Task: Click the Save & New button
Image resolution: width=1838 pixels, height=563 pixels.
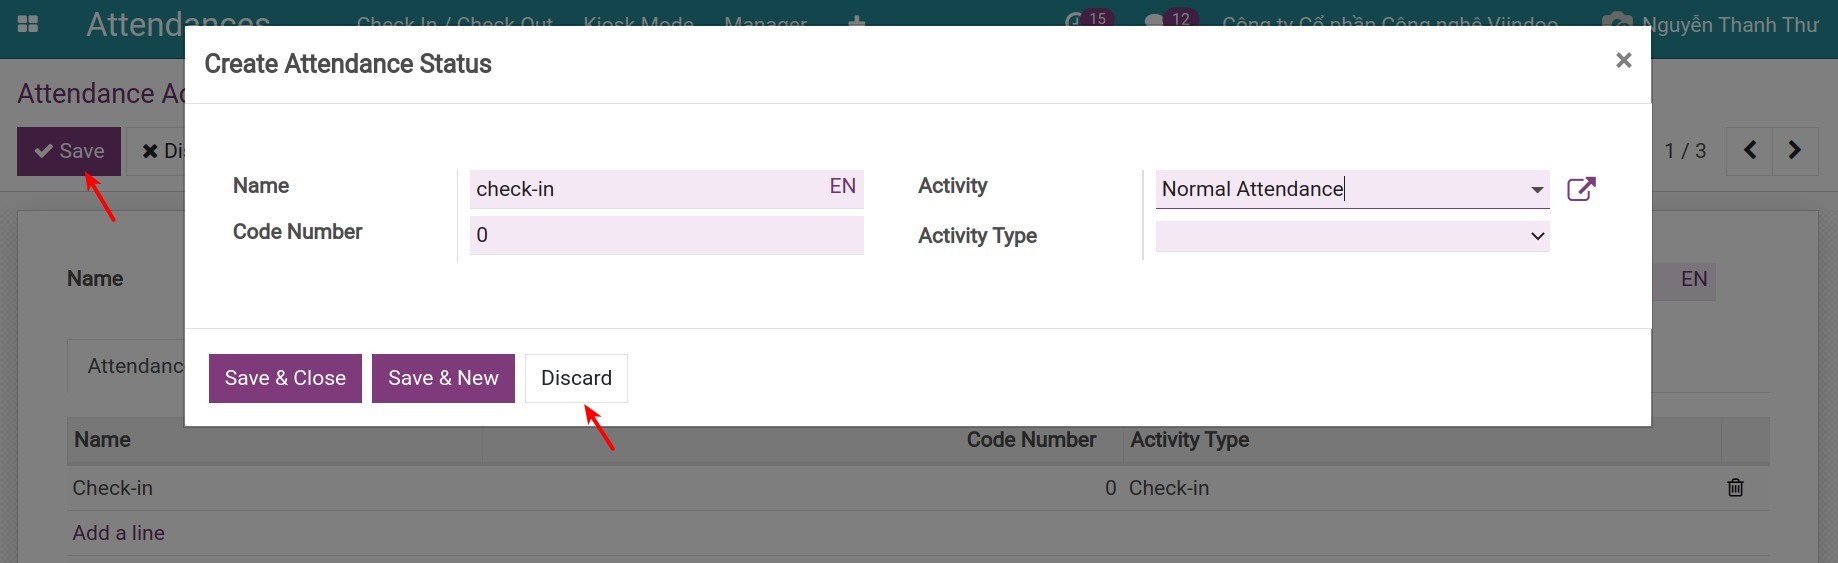Action: pos(443,378)
